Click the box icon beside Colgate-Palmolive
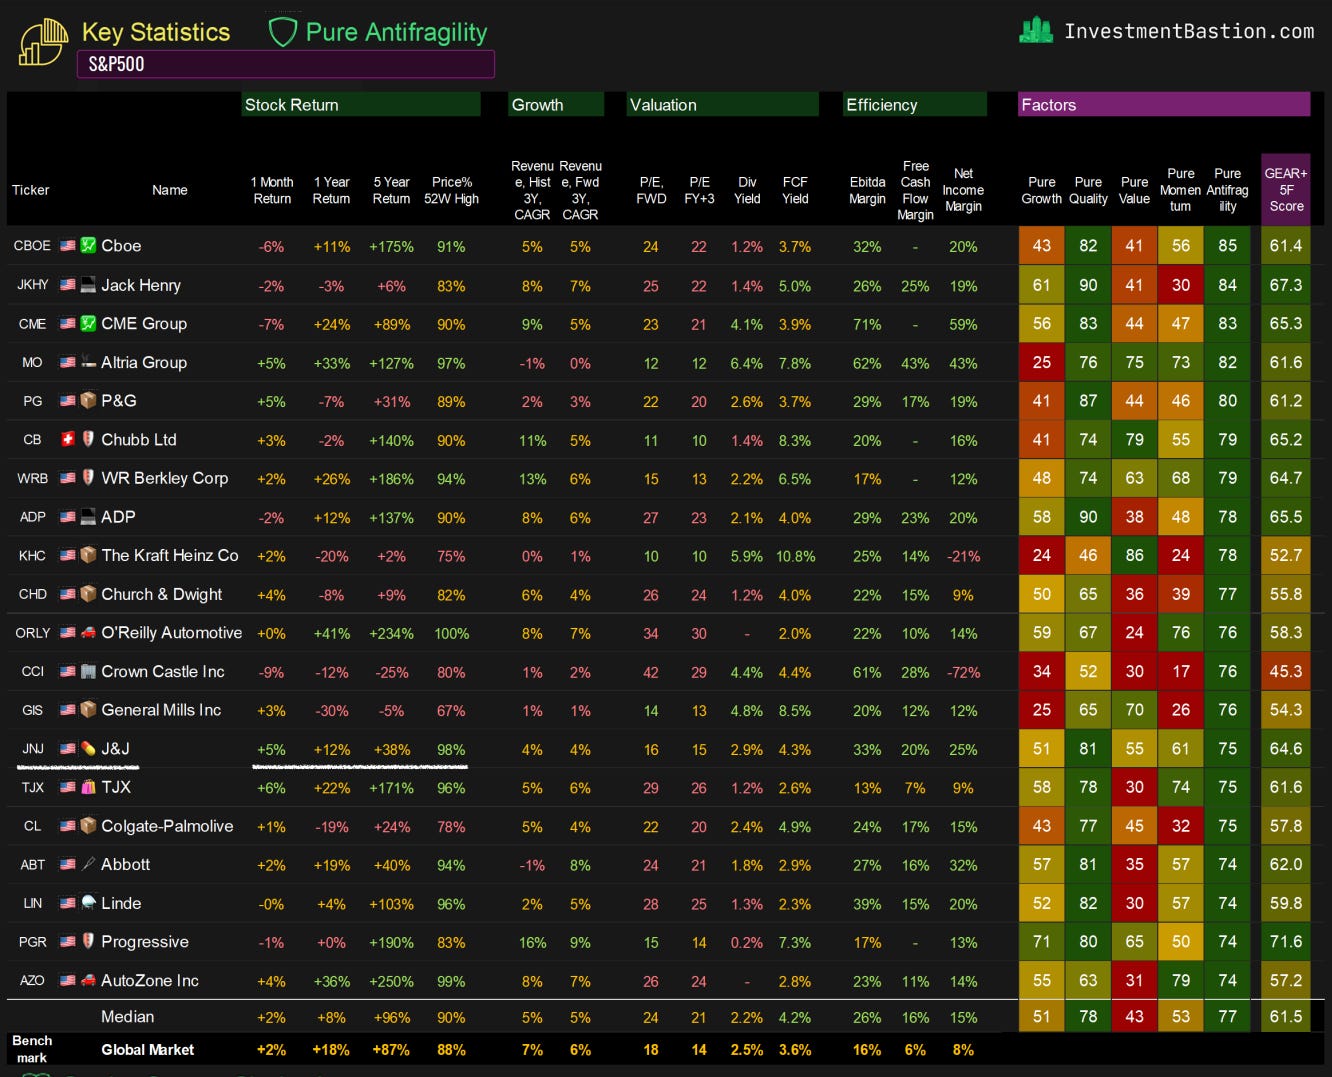1332x1077 pixels. pos(88,826)
